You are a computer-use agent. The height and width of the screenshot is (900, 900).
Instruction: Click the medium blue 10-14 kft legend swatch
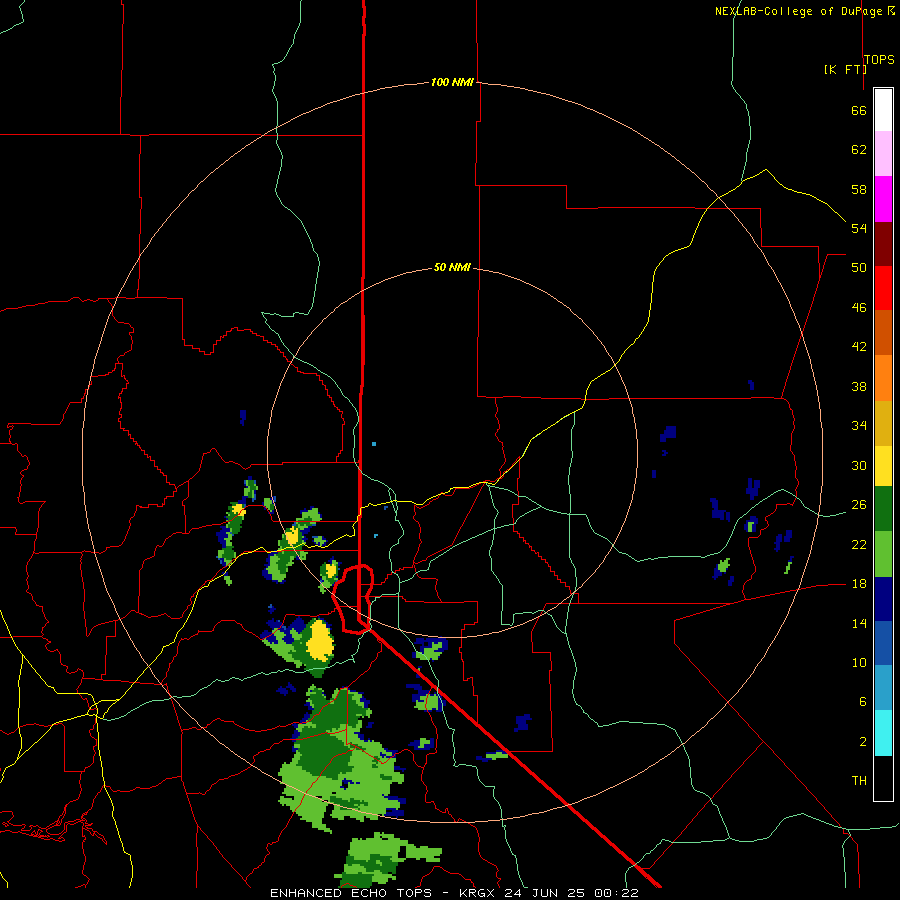883,644
